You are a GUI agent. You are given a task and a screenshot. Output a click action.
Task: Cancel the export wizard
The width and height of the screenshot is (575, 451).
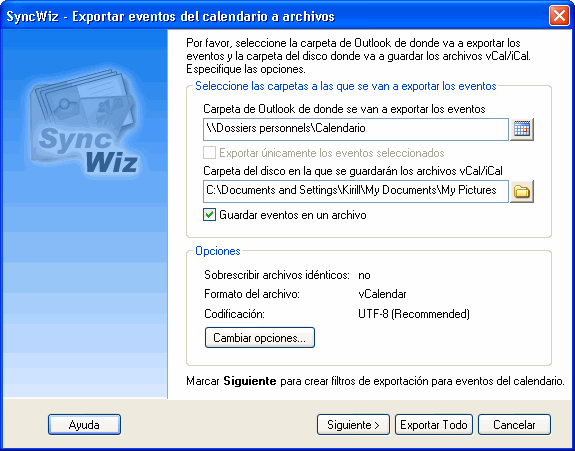pos(514,425)
